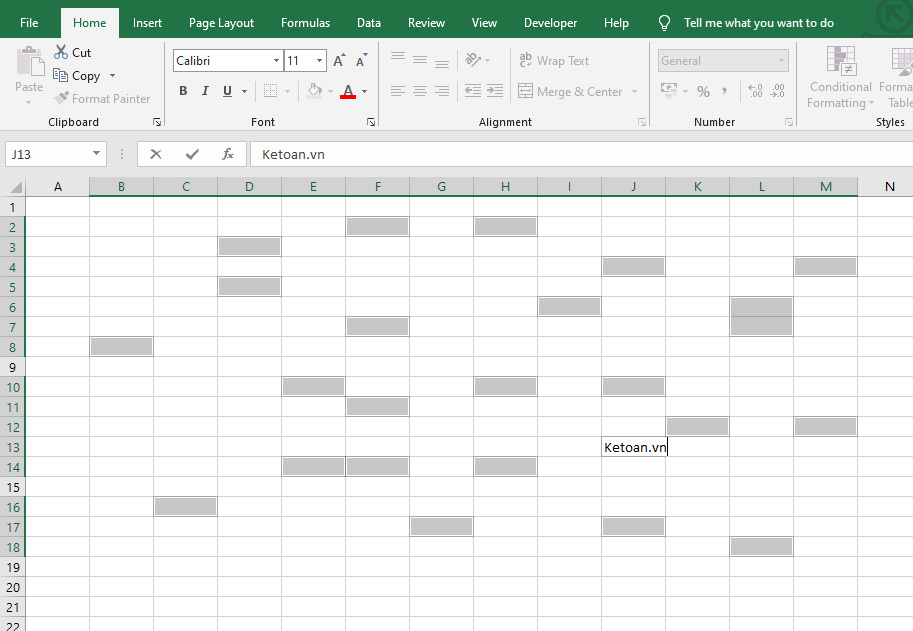Click the Paste clipboard icon
913x631 pixels.
[30, 62]
